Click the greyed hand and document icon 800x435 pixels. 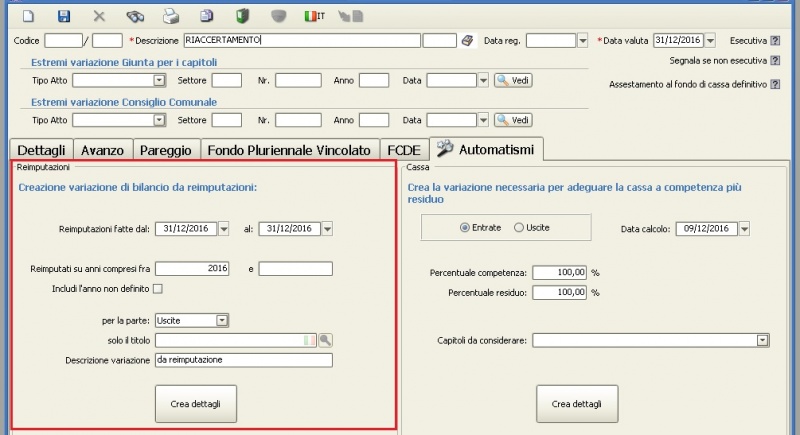(351, 16)
